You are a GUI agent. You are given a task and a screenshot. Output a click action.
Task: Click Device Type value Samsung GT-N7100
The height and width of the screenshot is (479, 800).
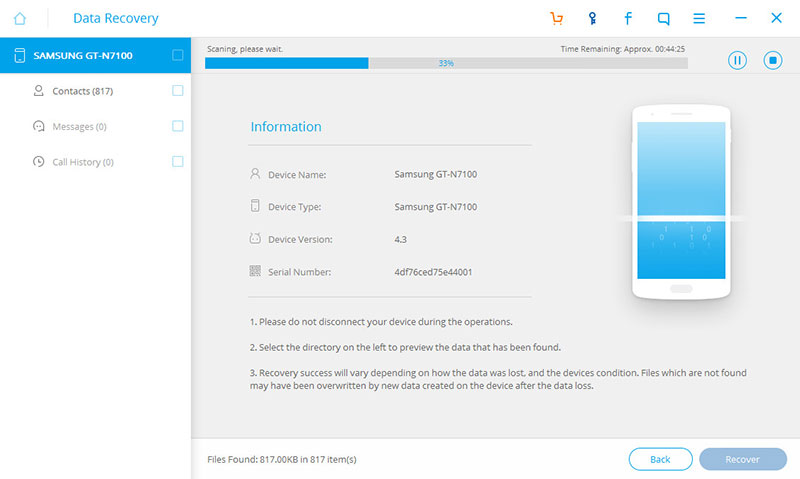(436, 207)
